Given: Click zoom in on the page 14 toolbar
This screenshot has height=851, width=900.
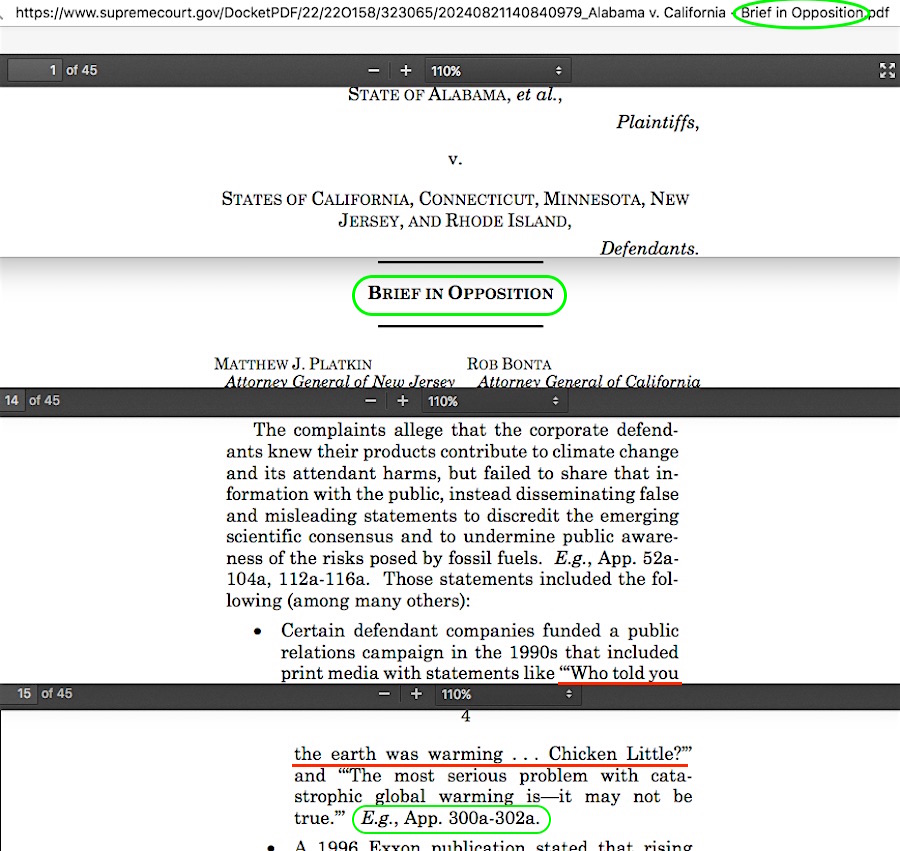Looking at the screenshot, I should point(403,401).
